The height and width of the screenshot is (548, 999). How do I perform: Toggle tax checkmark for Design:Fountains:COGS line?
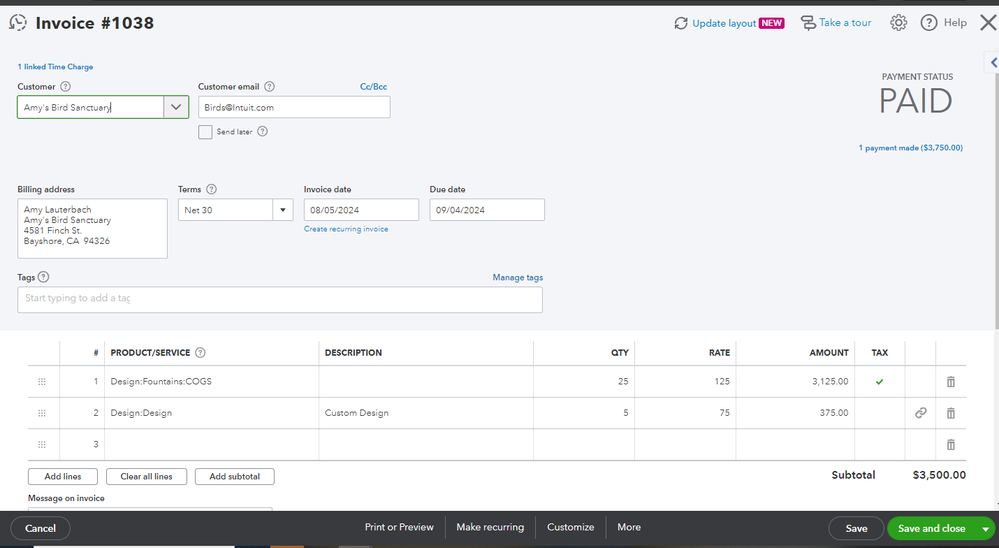click(x=879, y=382)
